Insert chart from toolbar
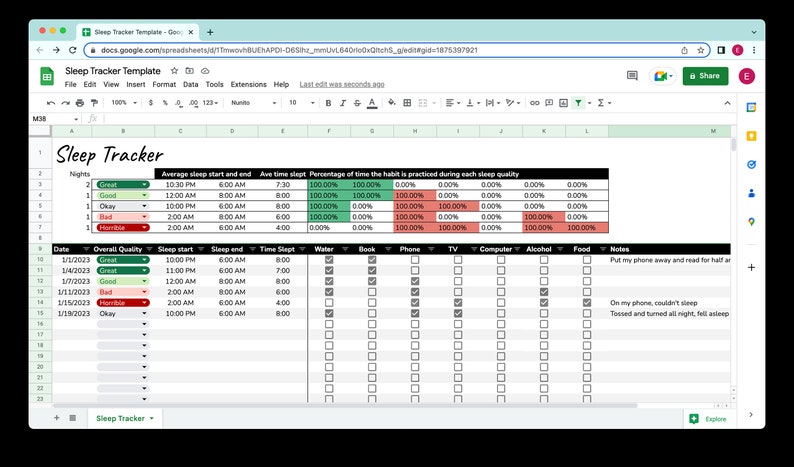Viewport: 794px width, 467px height. (563, 103)
